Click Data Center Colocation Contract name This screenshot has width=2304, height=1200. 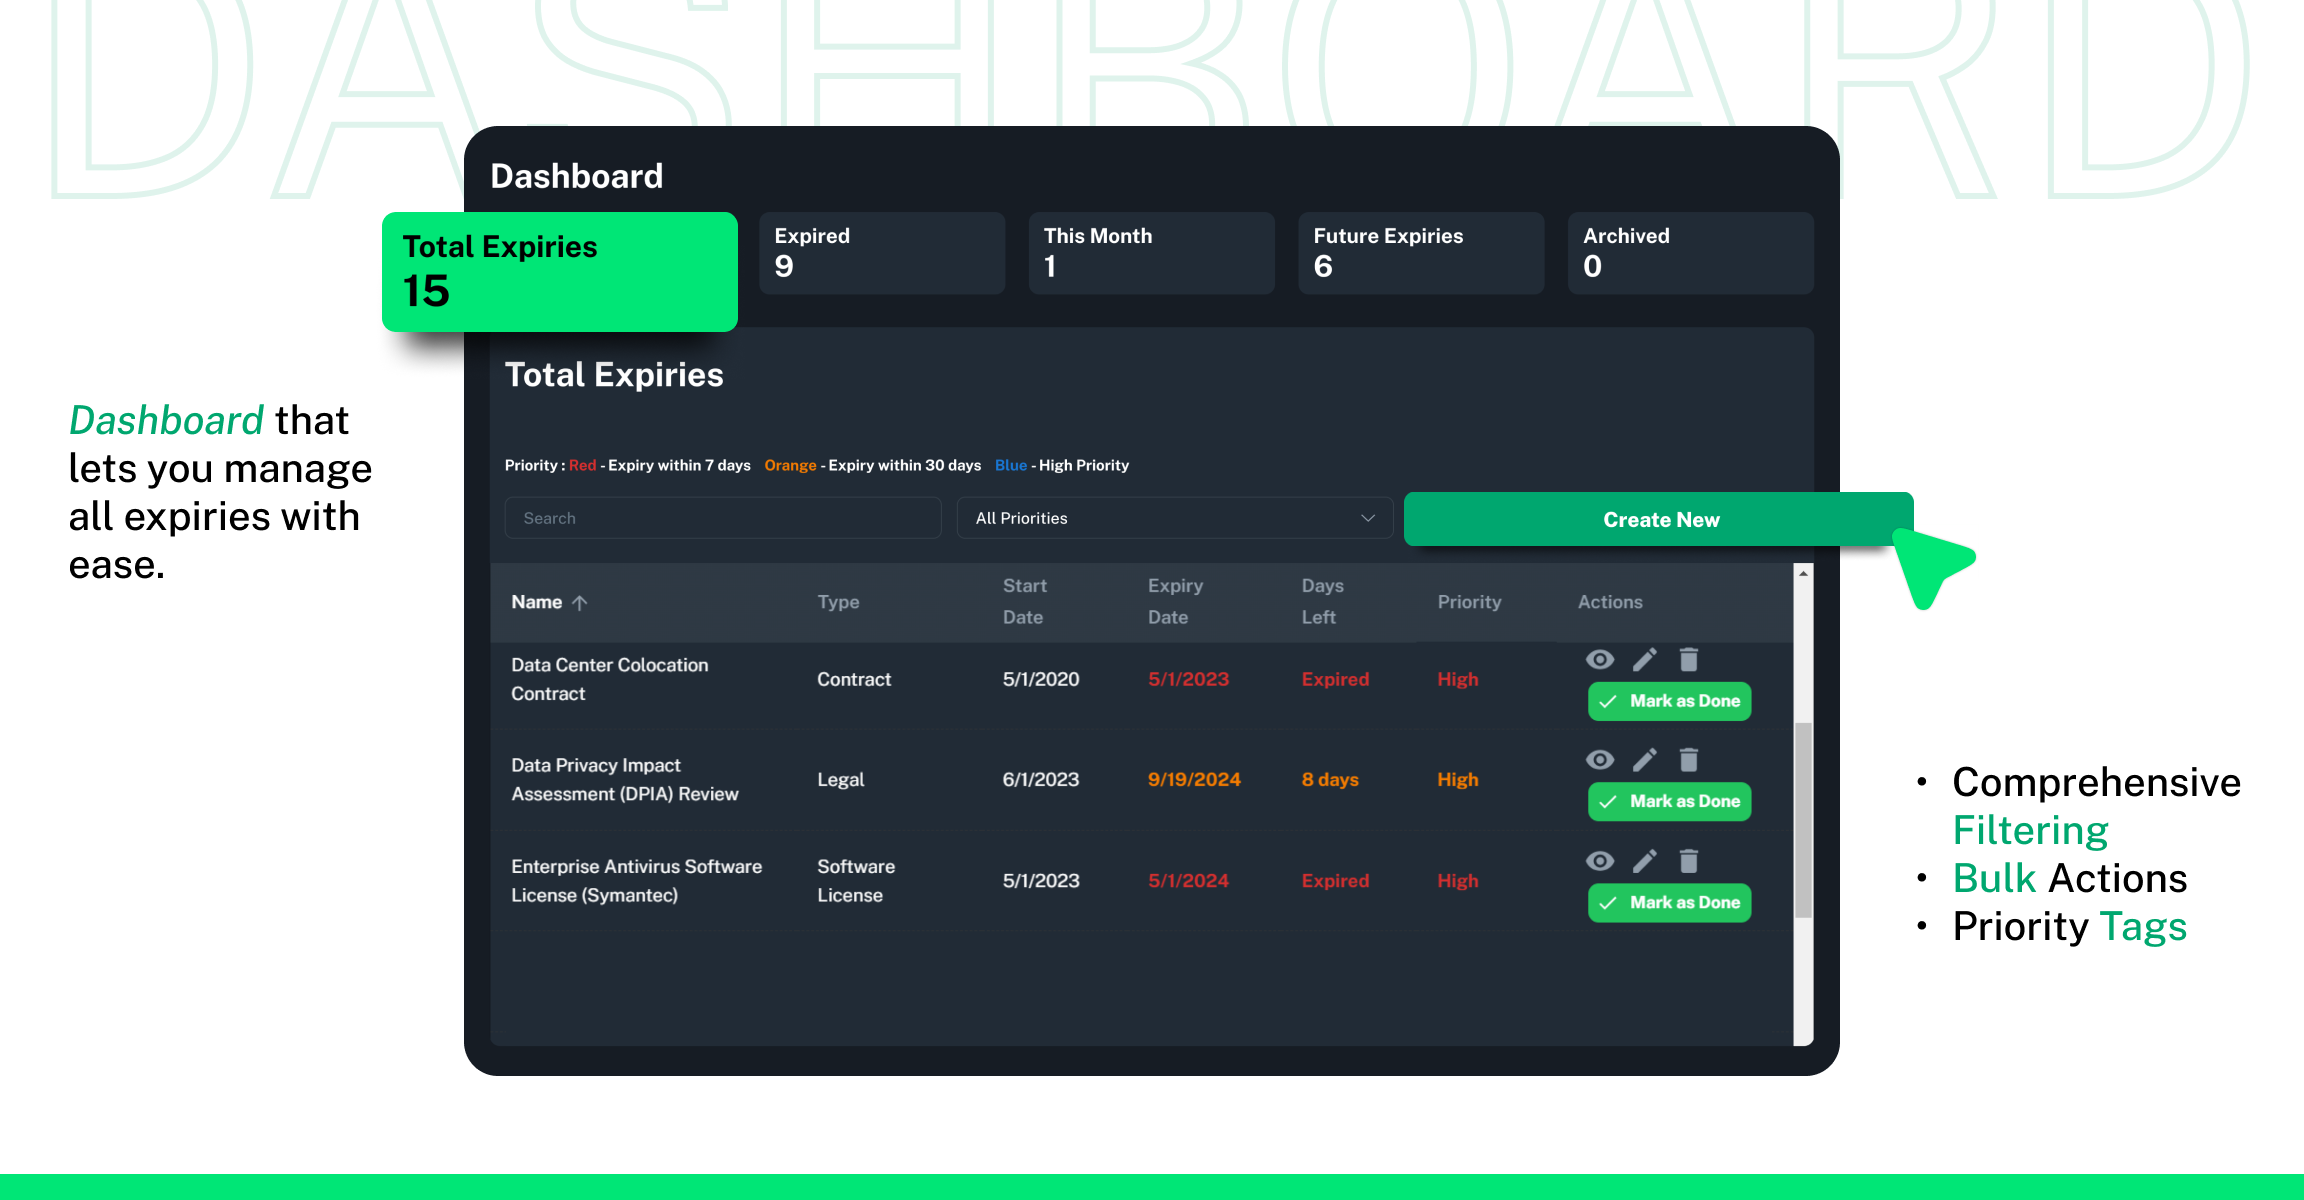(610, 679)
